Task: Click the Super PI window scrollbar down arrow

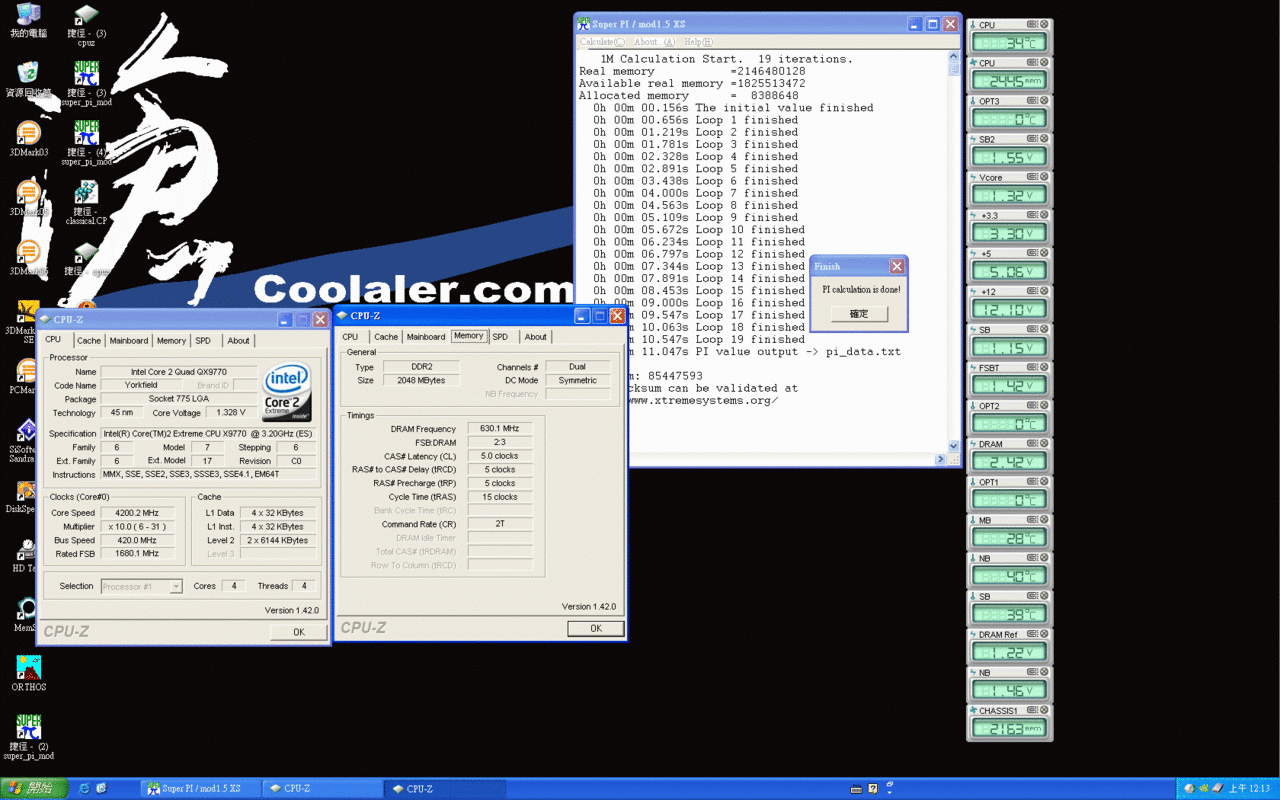Action: tap(953, 446)
